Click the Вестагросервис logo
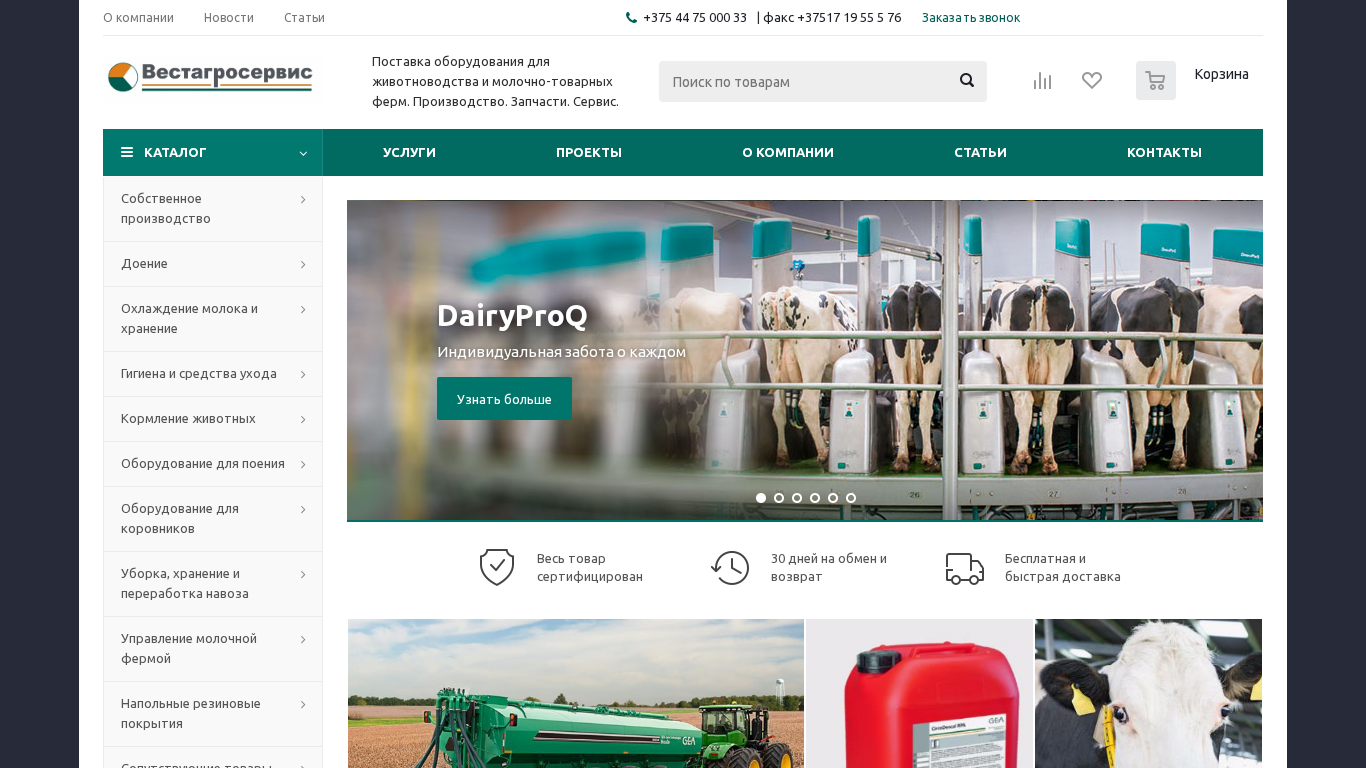The width and height of the screenshot is (1366, 768). click(x=210, y=77)
